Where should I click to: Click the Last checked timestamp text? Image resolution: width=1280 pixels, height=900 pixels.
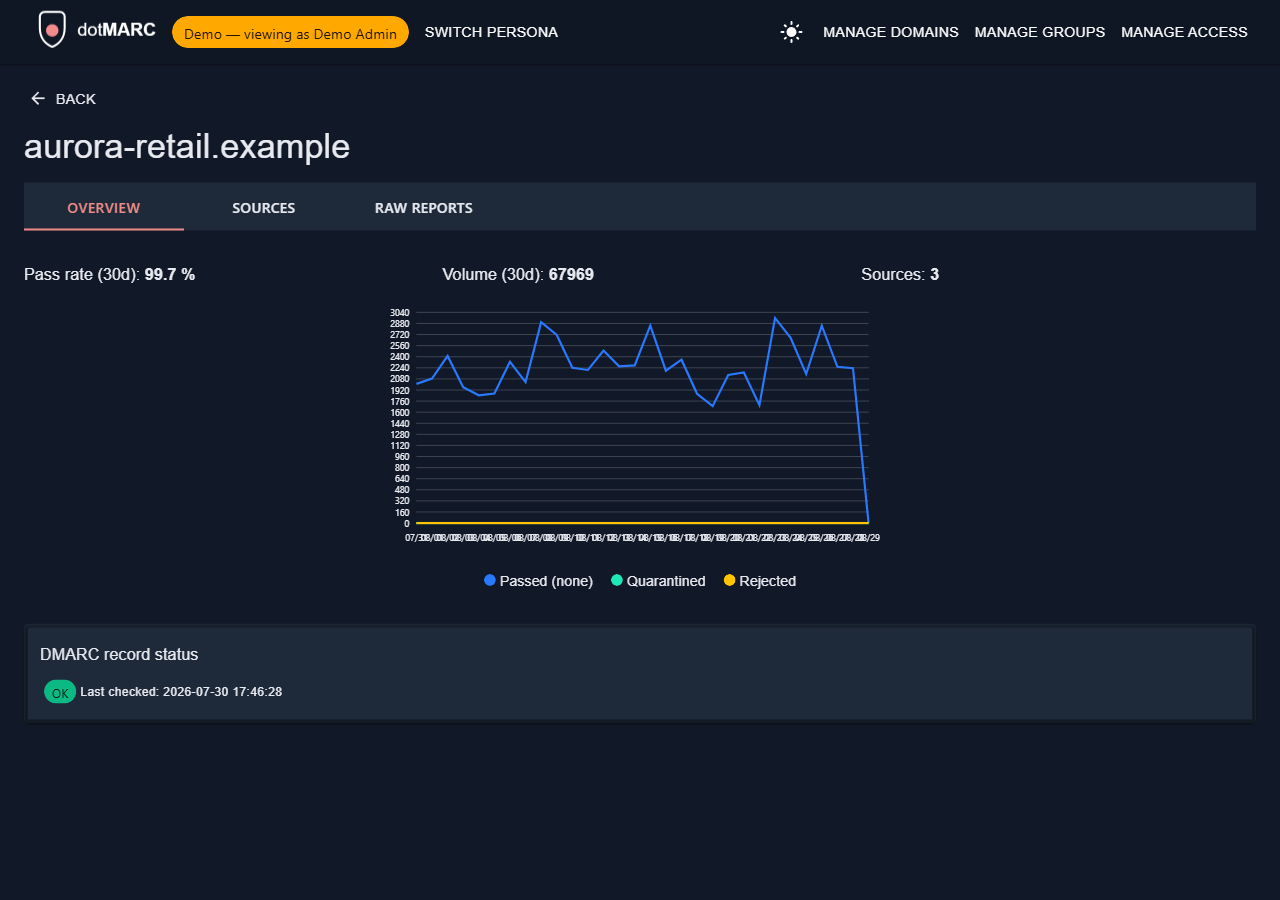181,692
